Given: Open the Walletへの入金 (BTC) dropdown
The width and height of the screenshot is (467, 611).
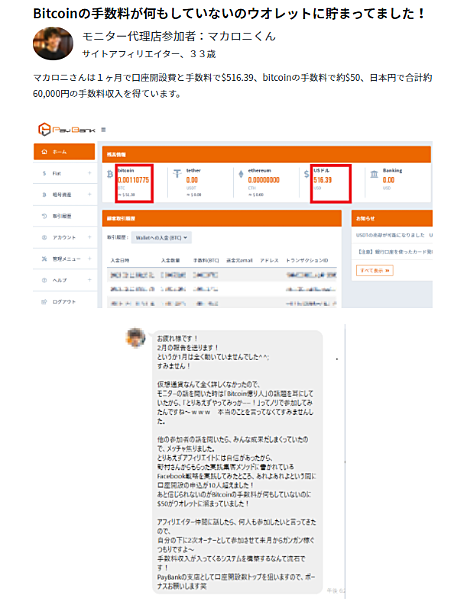Looking at the screenshot, I should [x=161, y=237].
